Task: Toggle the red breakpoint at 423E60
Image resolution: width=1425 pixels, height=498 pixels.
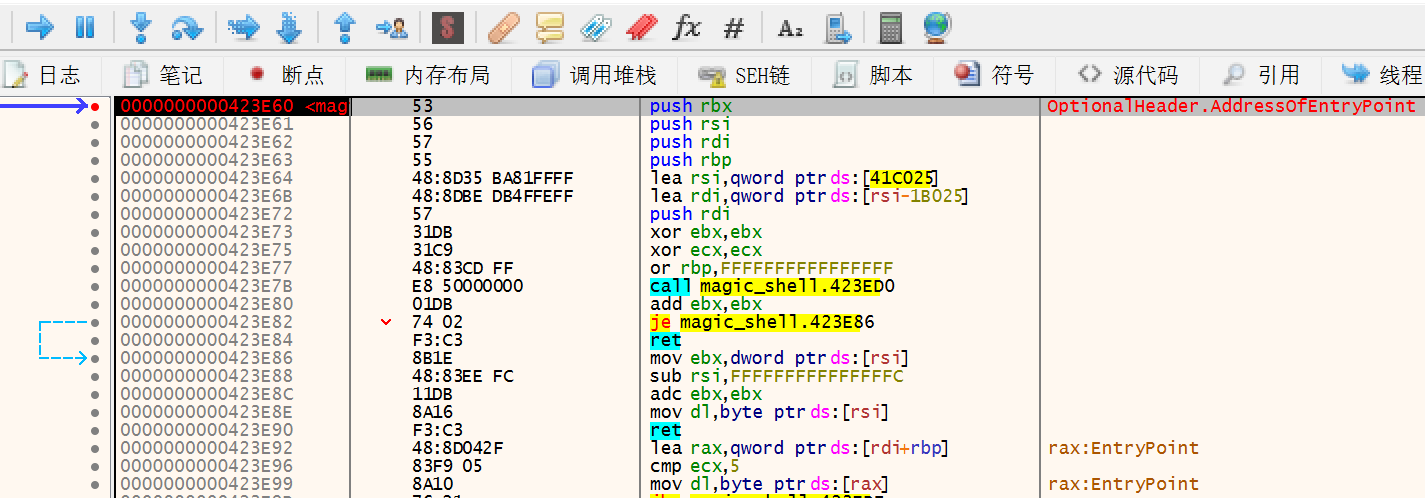Action: pyautogui.click(x=95, y=106)
